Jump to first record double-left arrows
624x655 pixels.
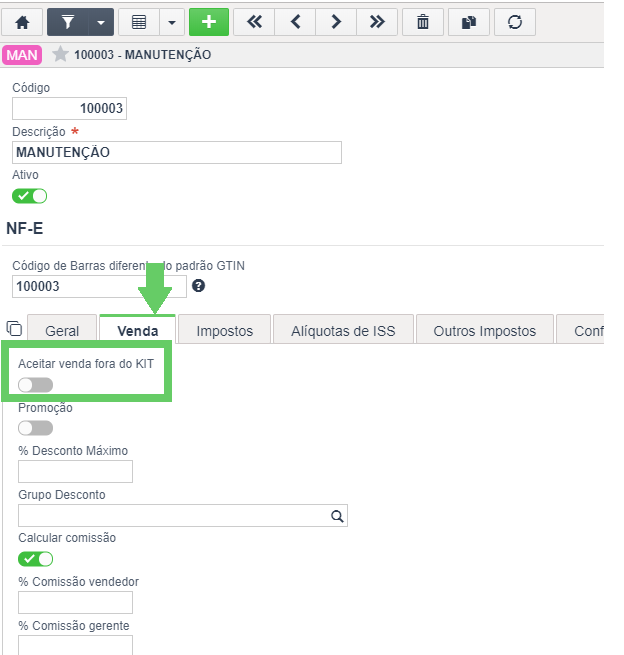(254, 22)
